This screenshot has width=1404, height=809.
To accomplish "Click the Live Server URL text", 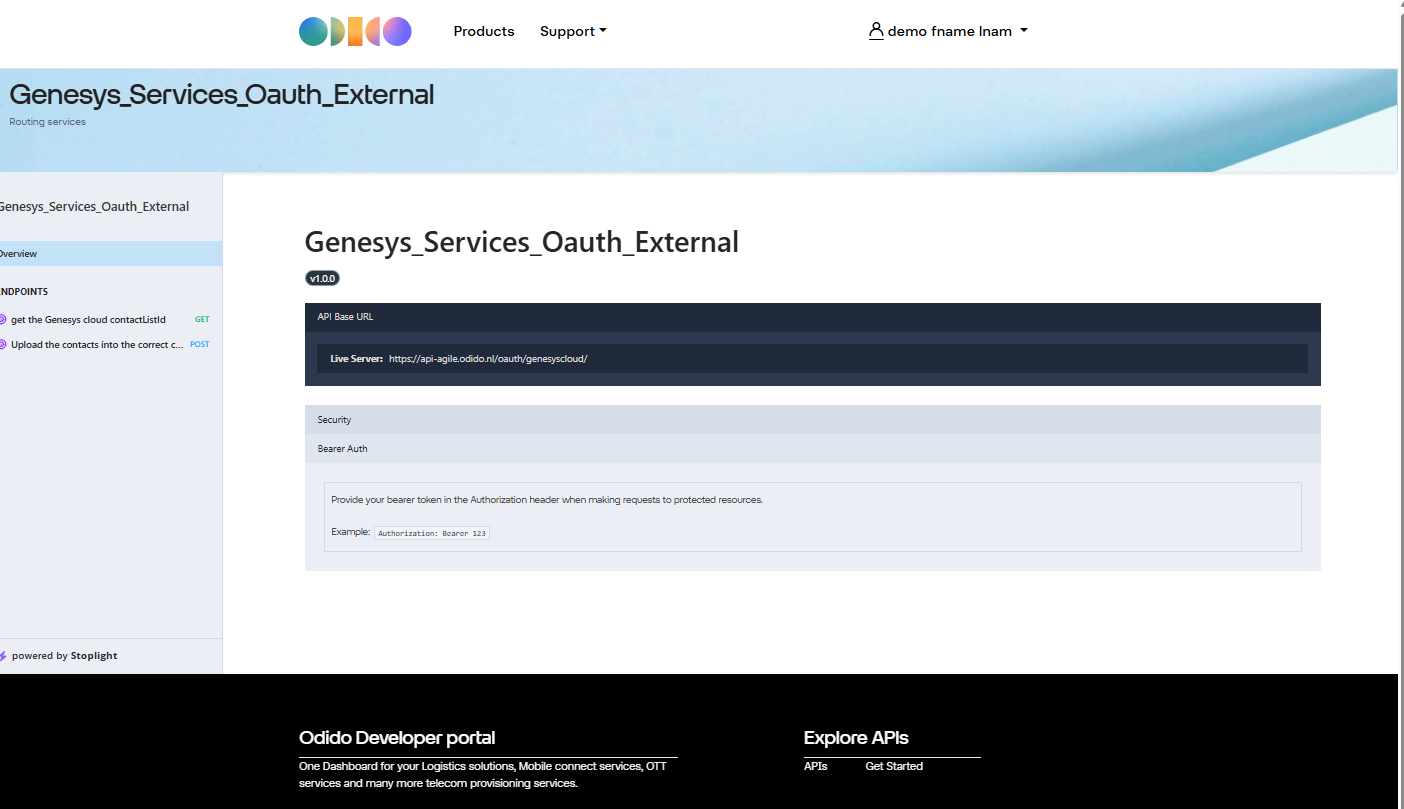I will click(x=488, y=359).
